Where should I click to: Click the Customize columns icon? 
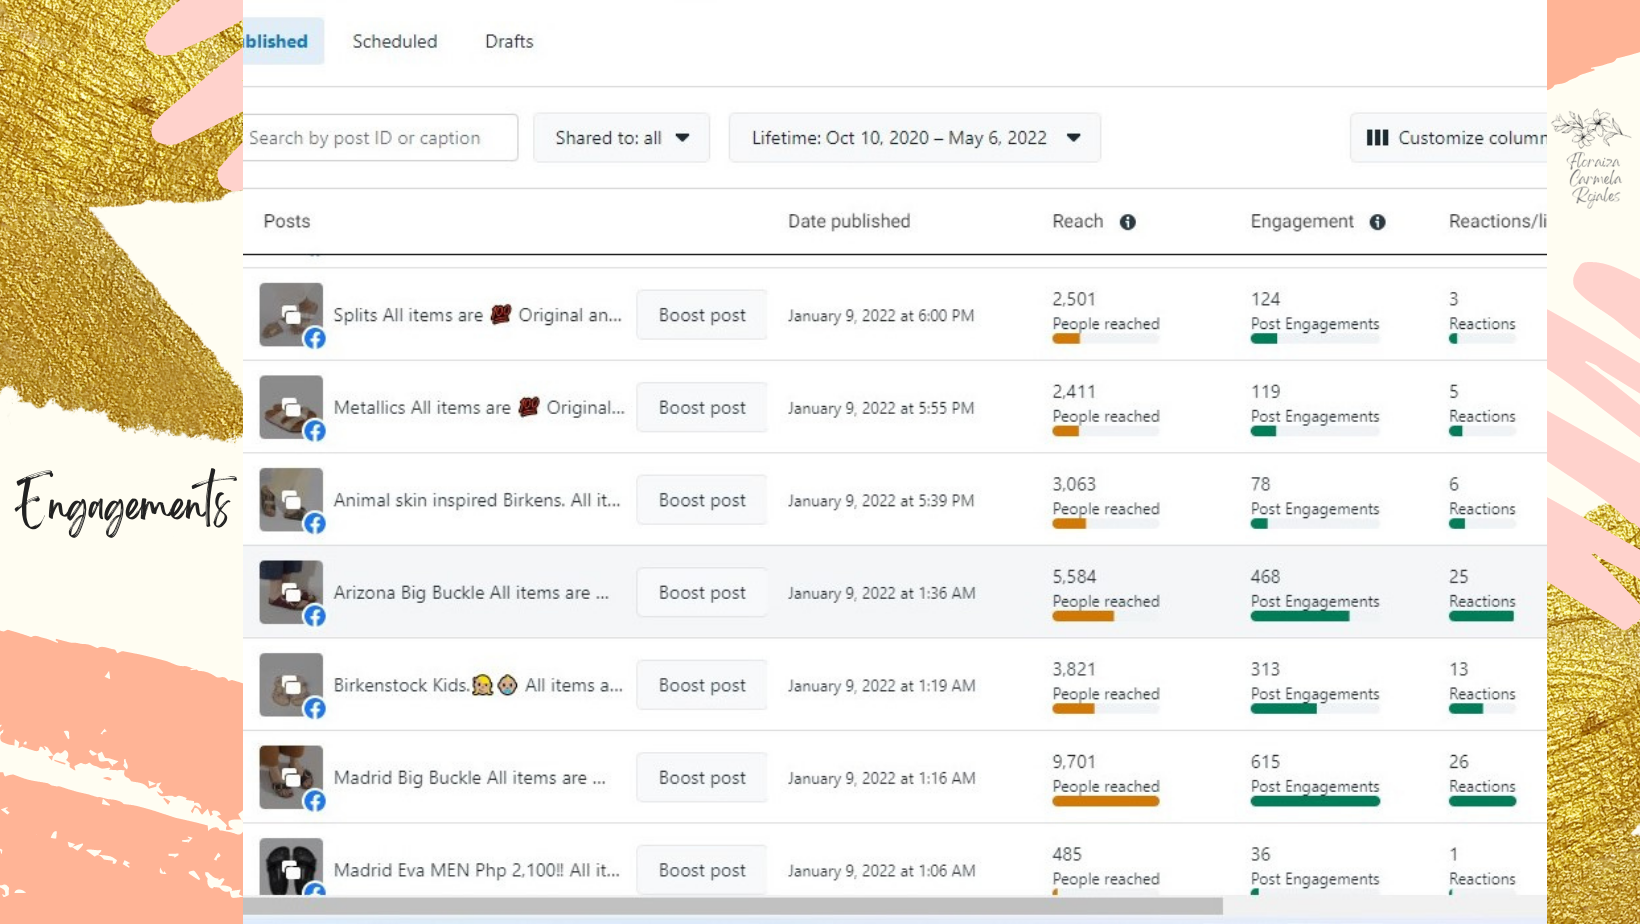coord(1377,138)
